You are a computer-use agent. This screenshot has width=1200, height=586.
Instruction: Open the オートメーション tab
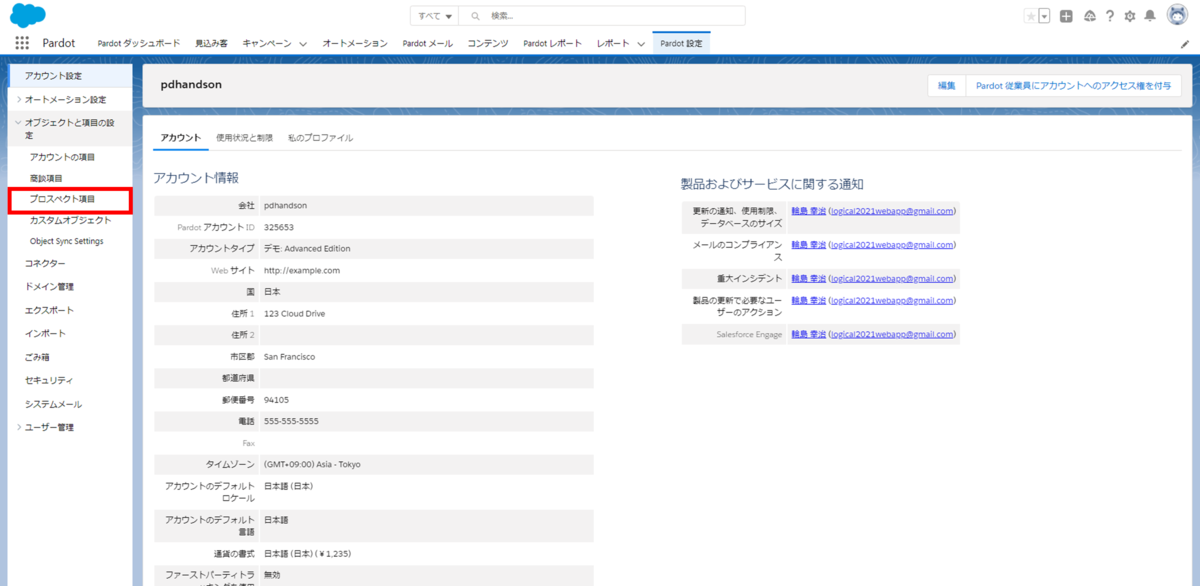pyautogui.click(x=355, y=43)
